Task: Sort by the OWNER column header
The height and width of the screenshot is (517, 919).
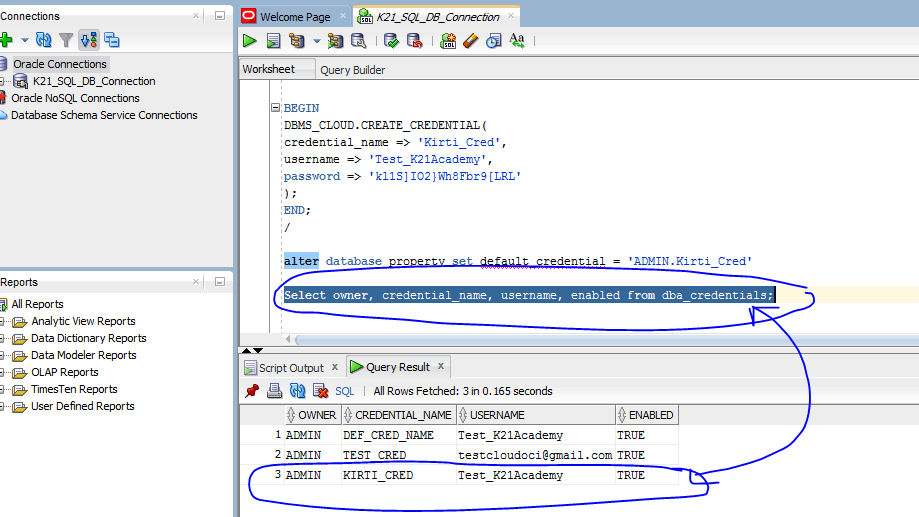Action: [x=312, y=415]
